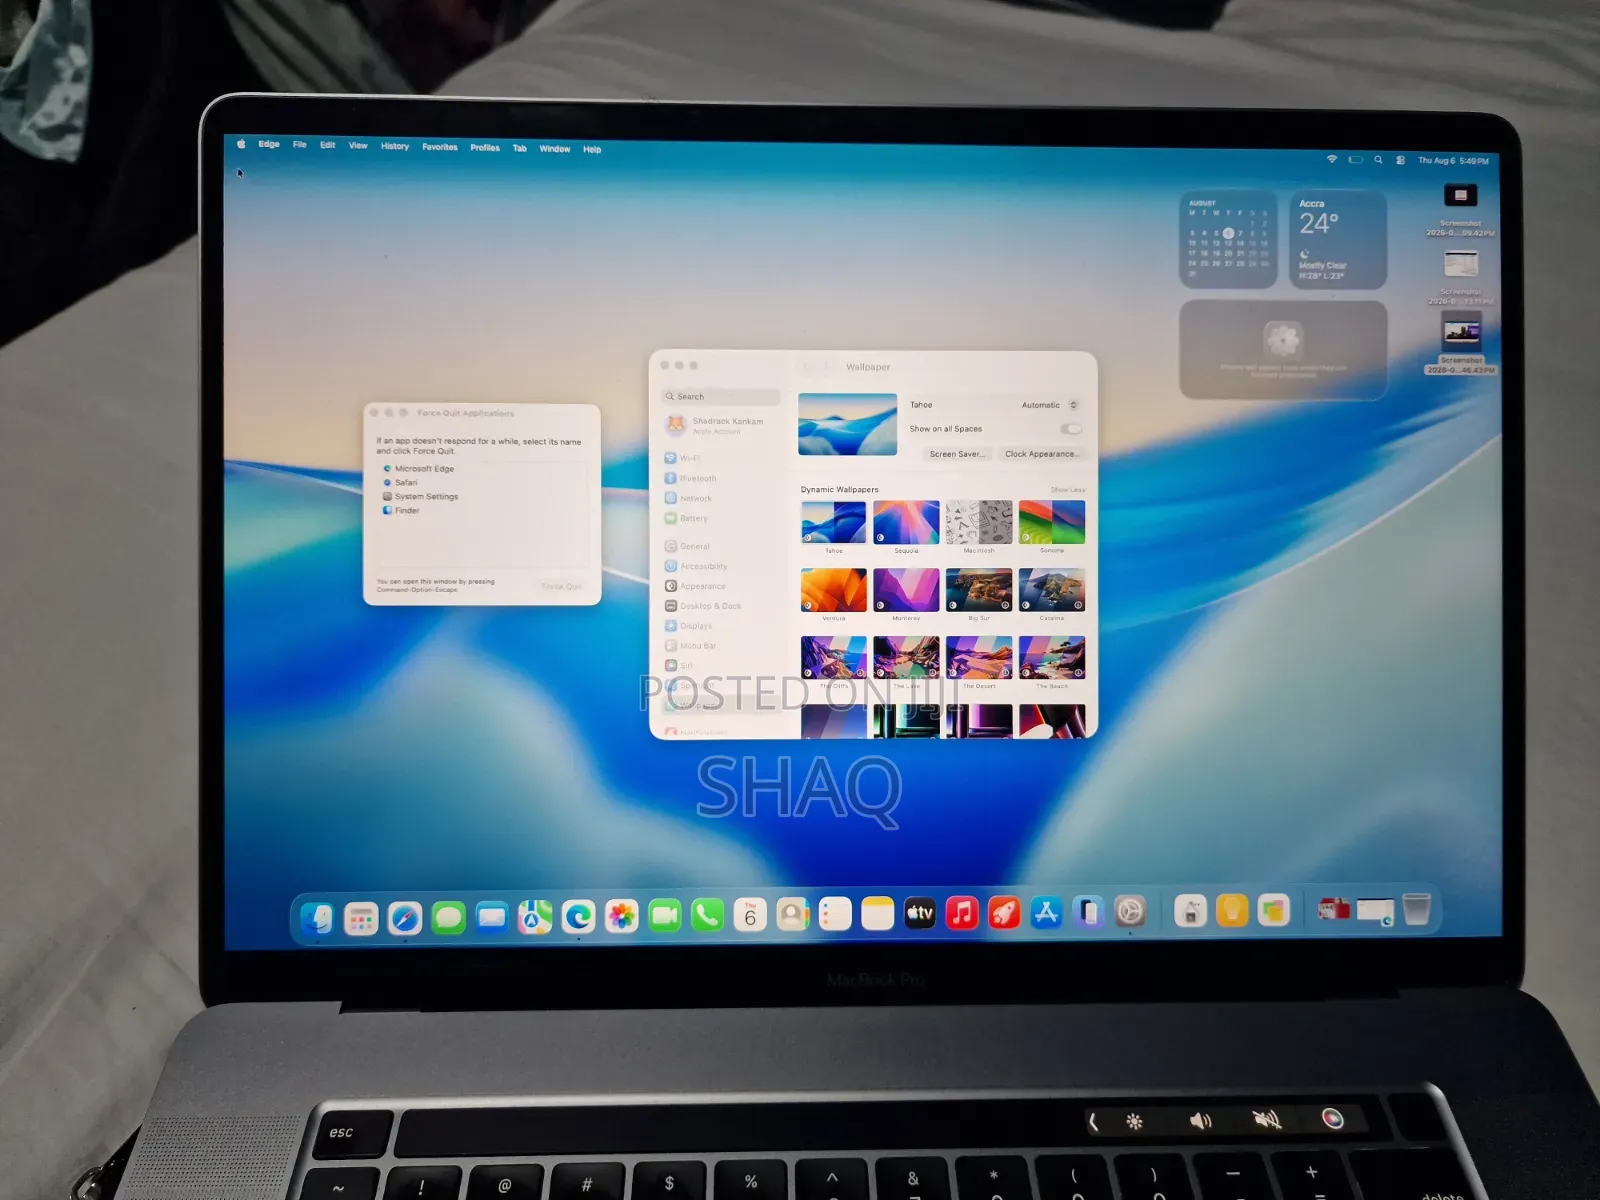1600x1200 pixels.
Task: Choose the Sonoma dynamic wallpaper
Action: [1052, 522]
